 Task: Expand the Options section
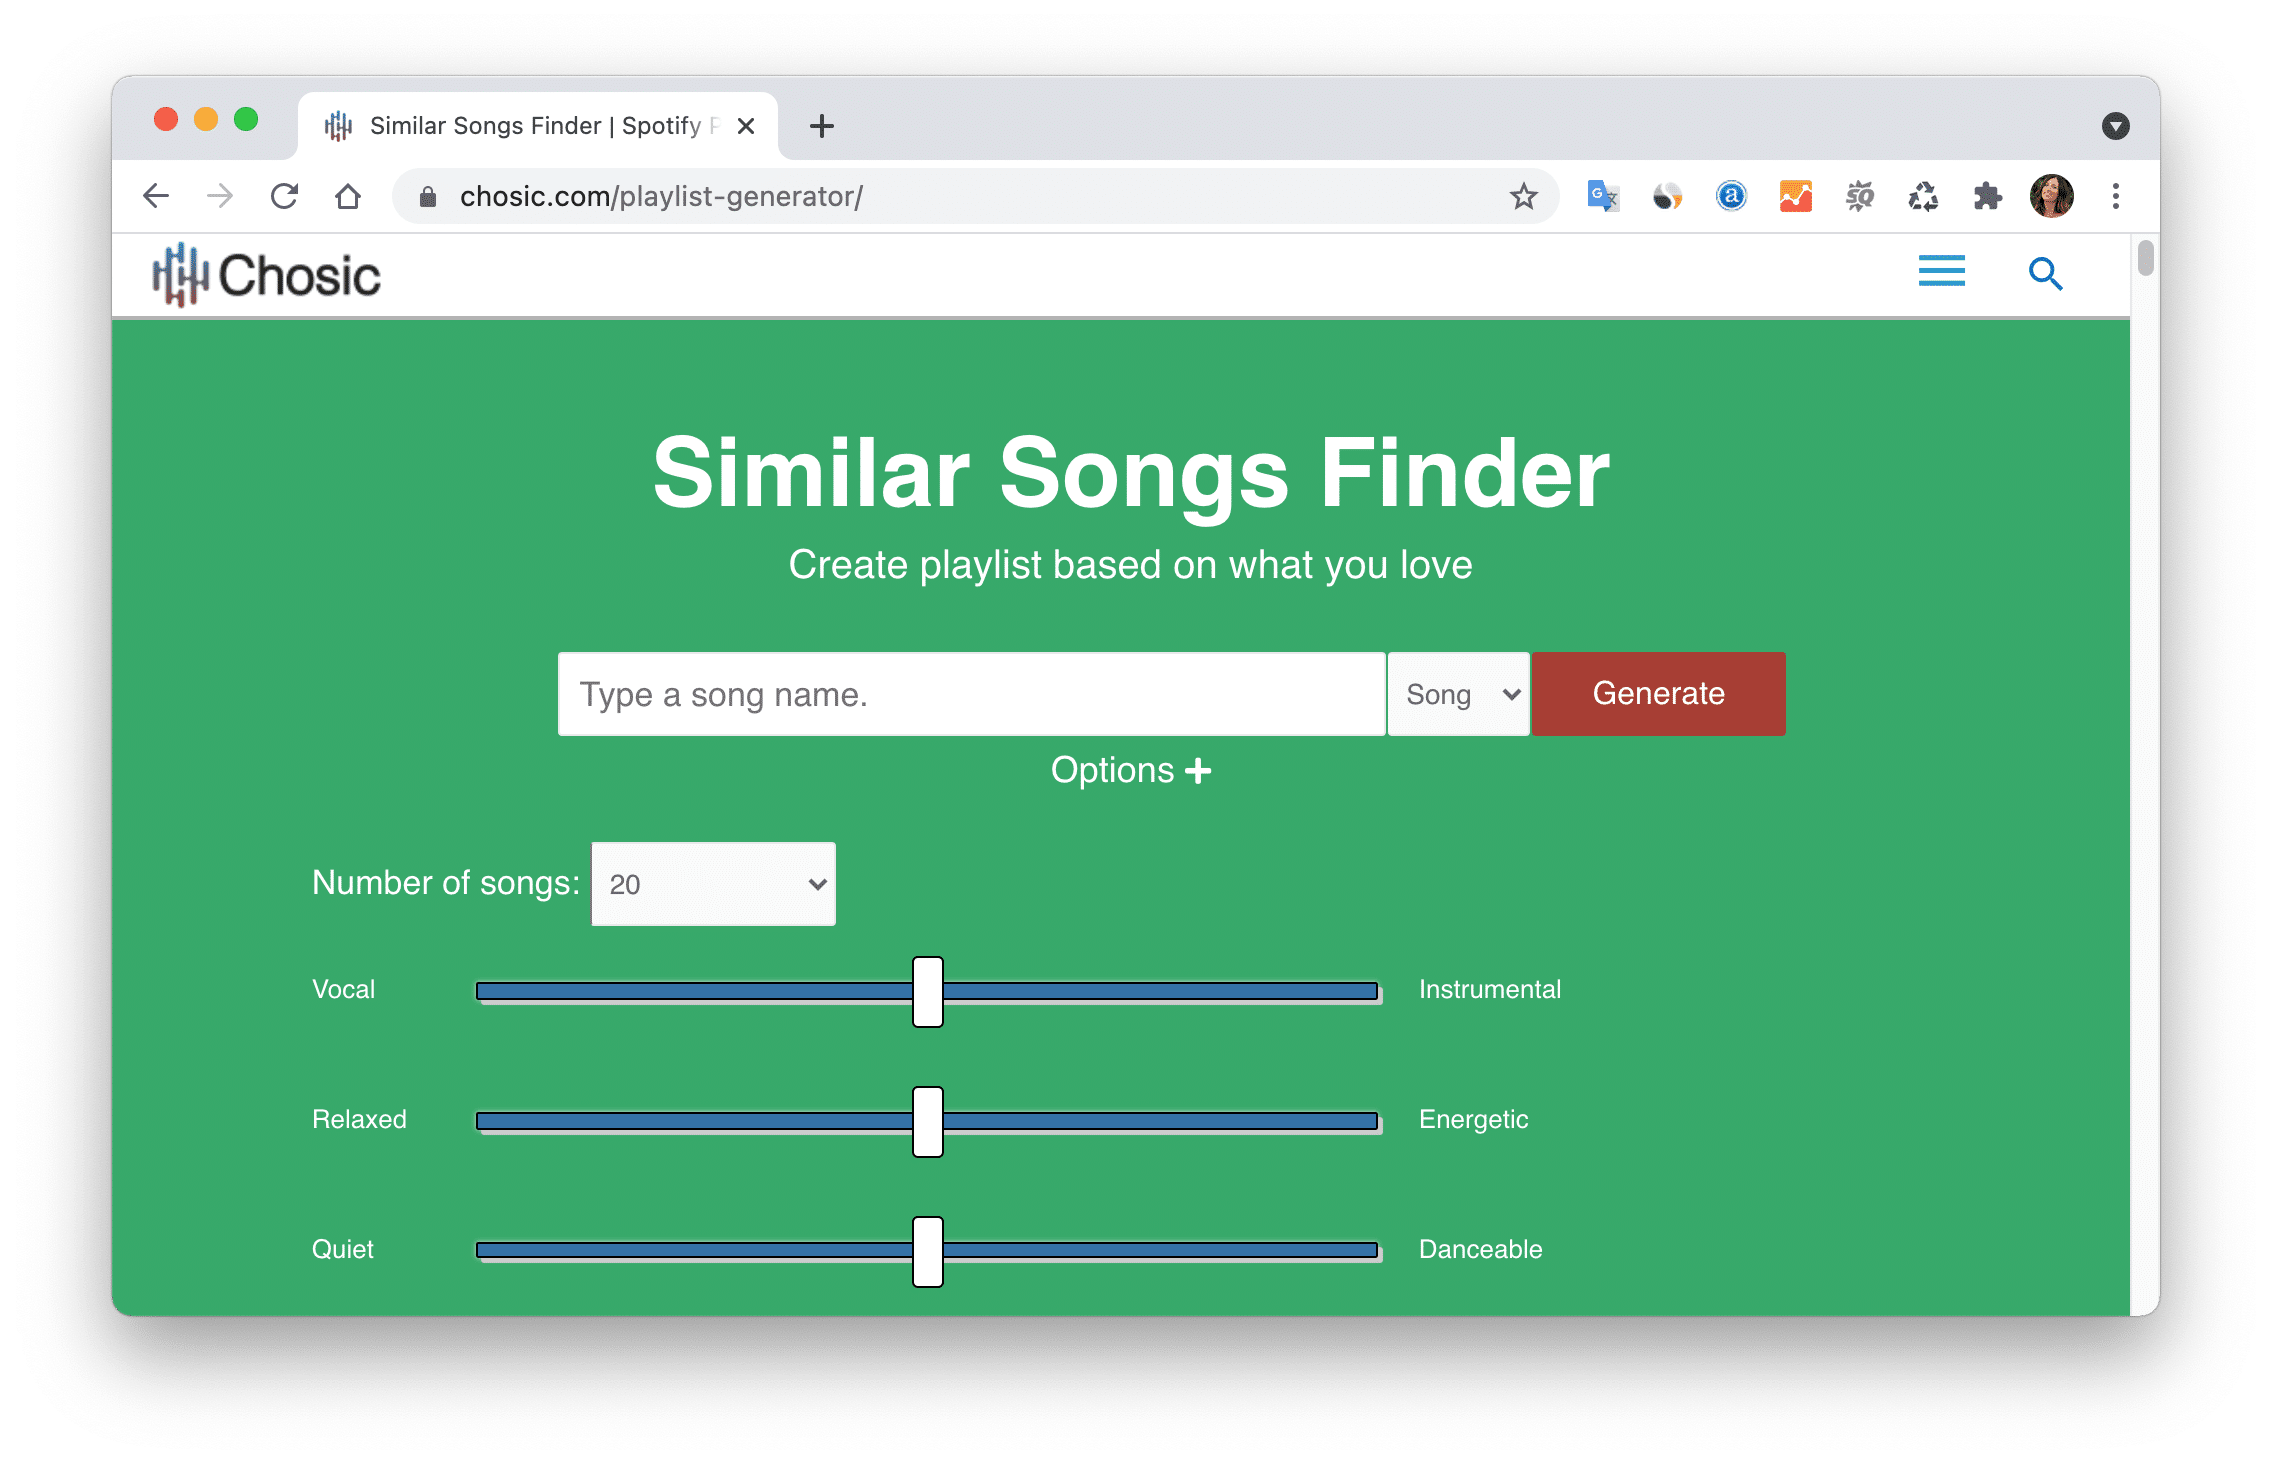[x=1130, y=770]
